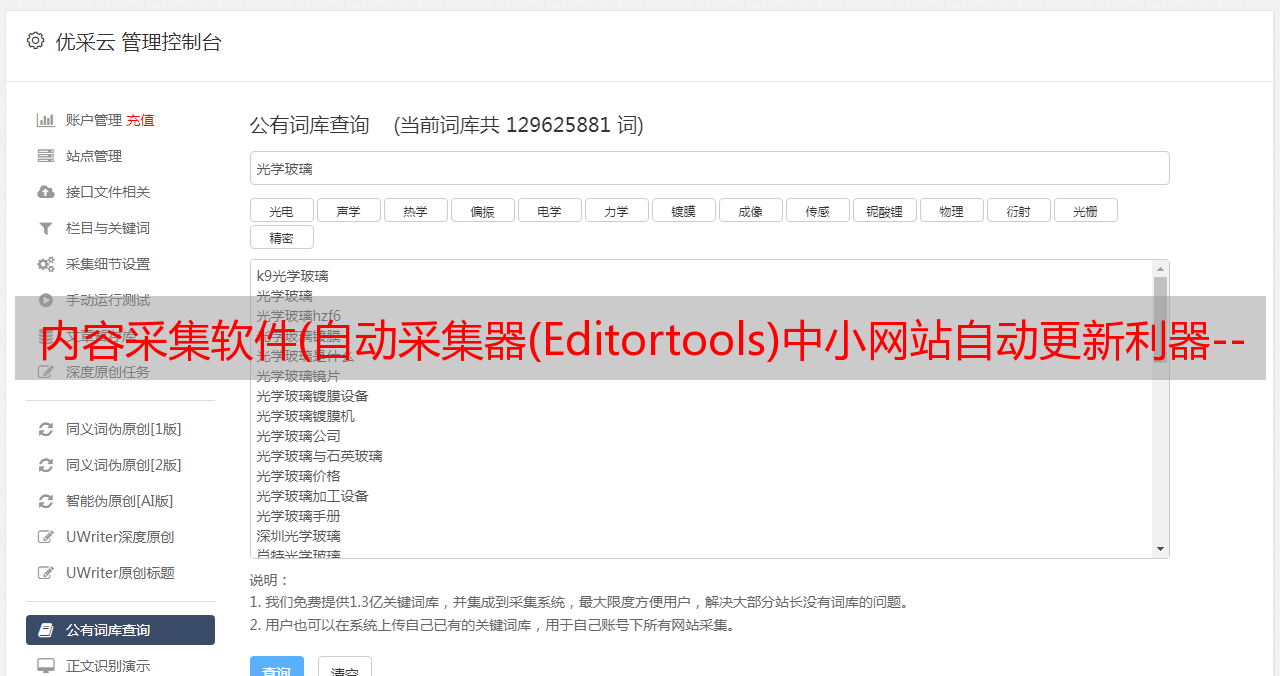Pick the 镀膜 tag button
Viewport: 1280px width, 676px height.
(x=683, y=210)
